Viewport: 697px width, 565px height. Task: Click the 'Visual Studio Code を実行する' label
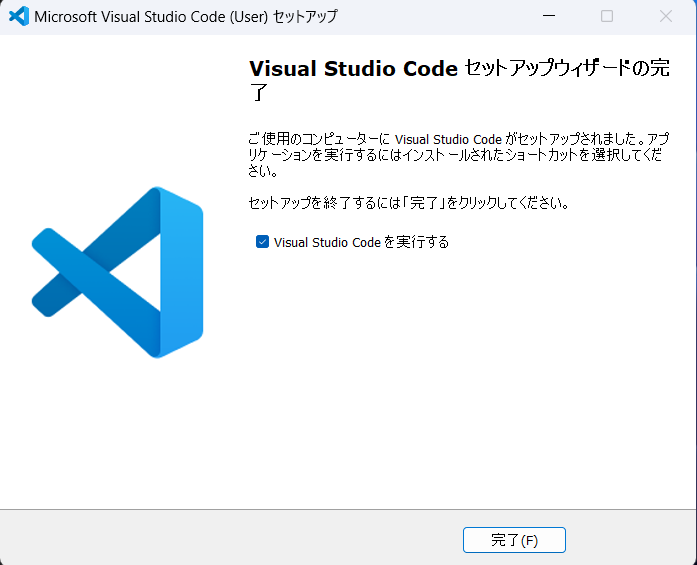pyautogui.click(x=361, y=242)
